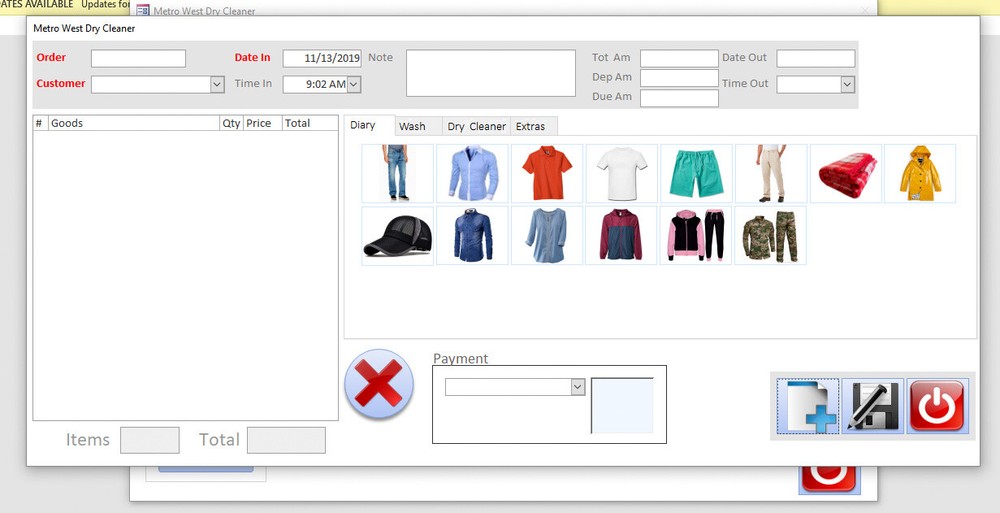This screenshot has height=513, width=1000.
Task: Select the teal shorts item
Action: pos(696,173)
